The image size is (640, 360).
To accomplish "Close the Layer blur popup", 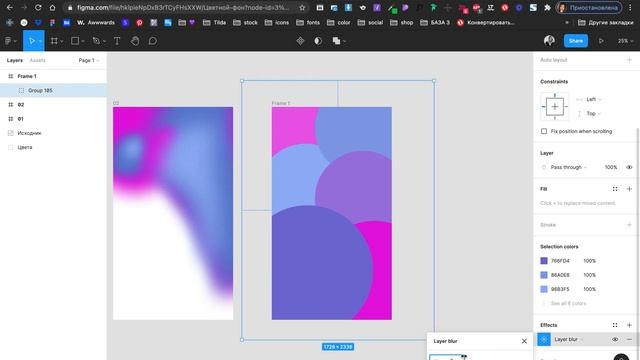I will pos(524,341).
